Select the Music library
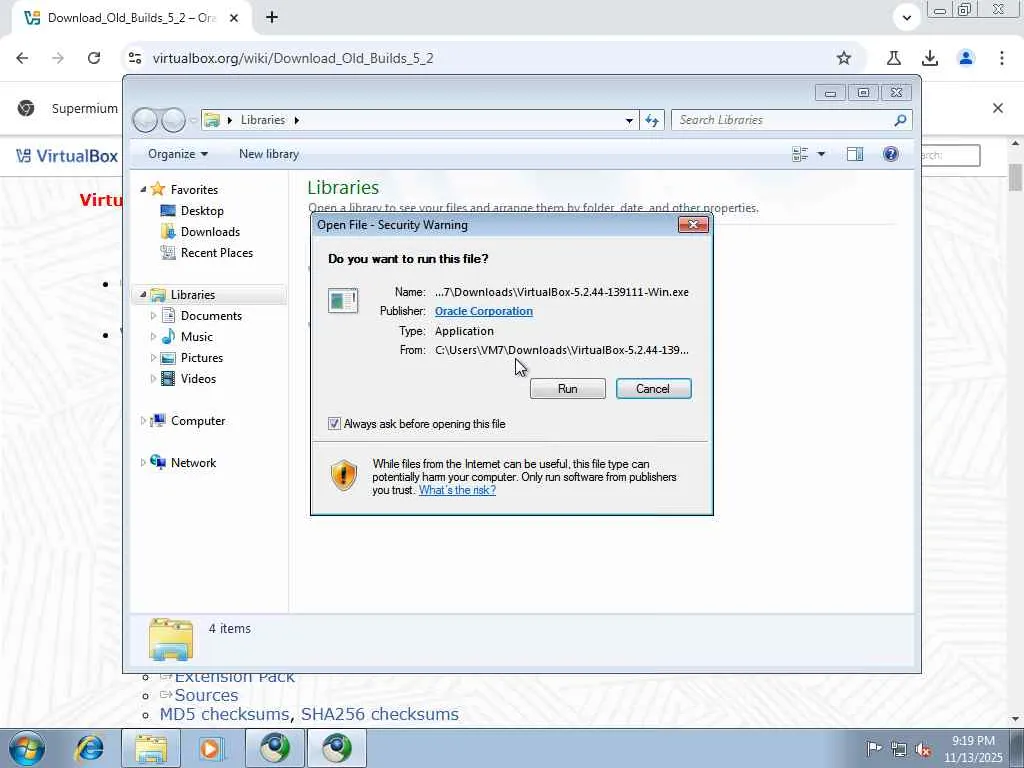The height and width of the screenshot is (768, 1024). click(197, 337)
